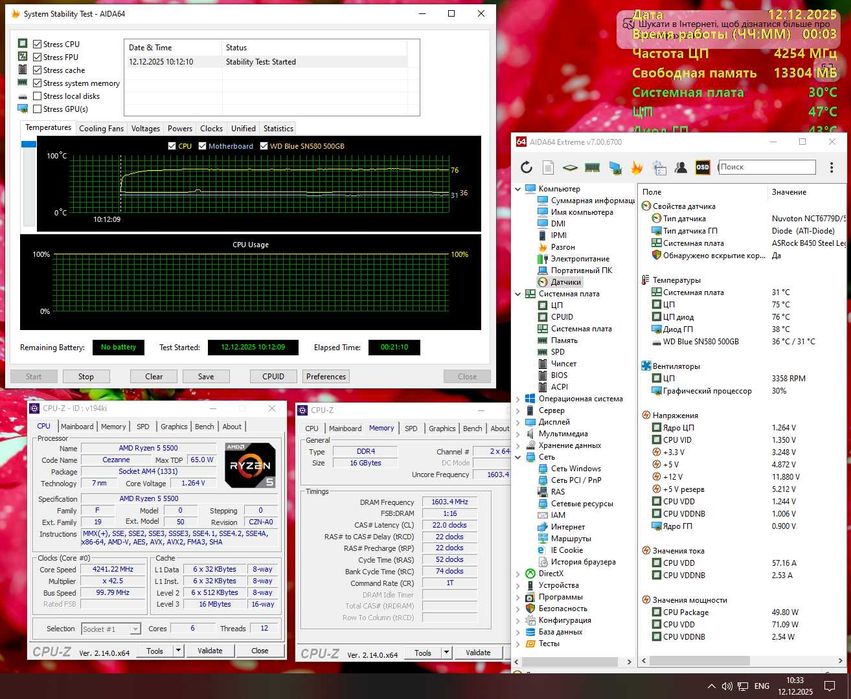Select Интернет in the AIDA64 network tree
This screenshot has height=699, width=851.
click(568, 527)
